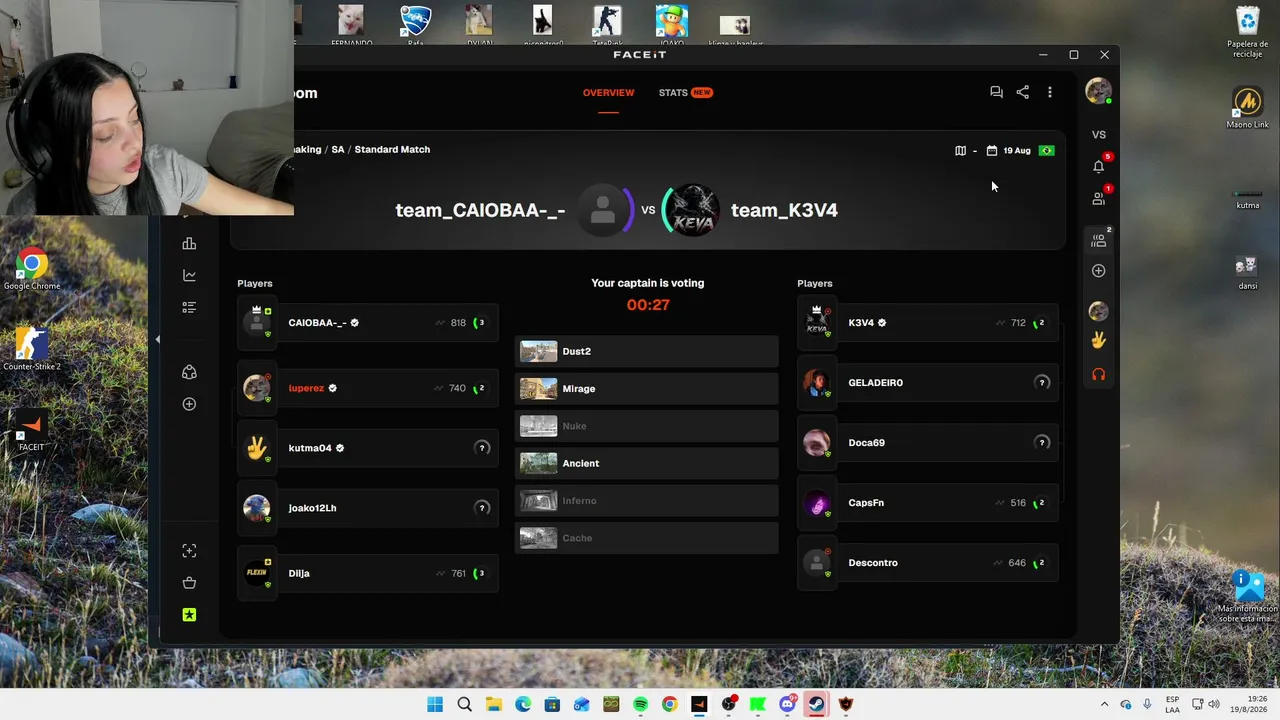The image size is (1280, 720).
Task: Open CAIOBAA-_- player card
Action: point(368,323)
